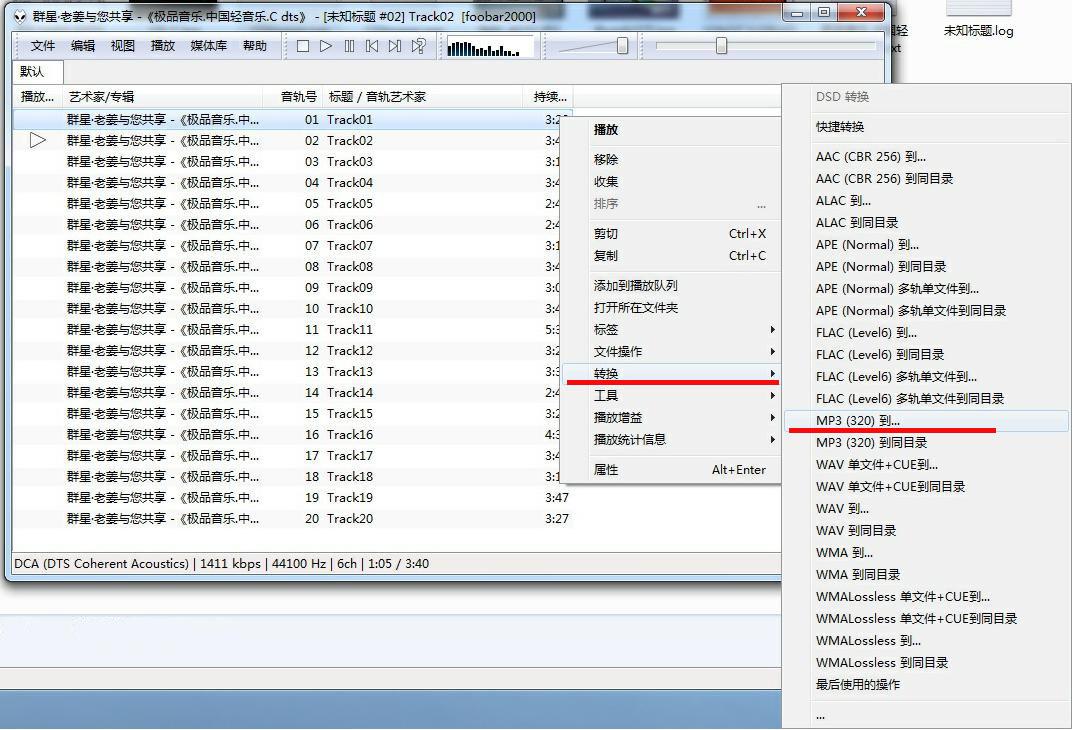Select the Track05 playlist row
Viewport: 1072px width, 730px height.
(x=293, y=204)
